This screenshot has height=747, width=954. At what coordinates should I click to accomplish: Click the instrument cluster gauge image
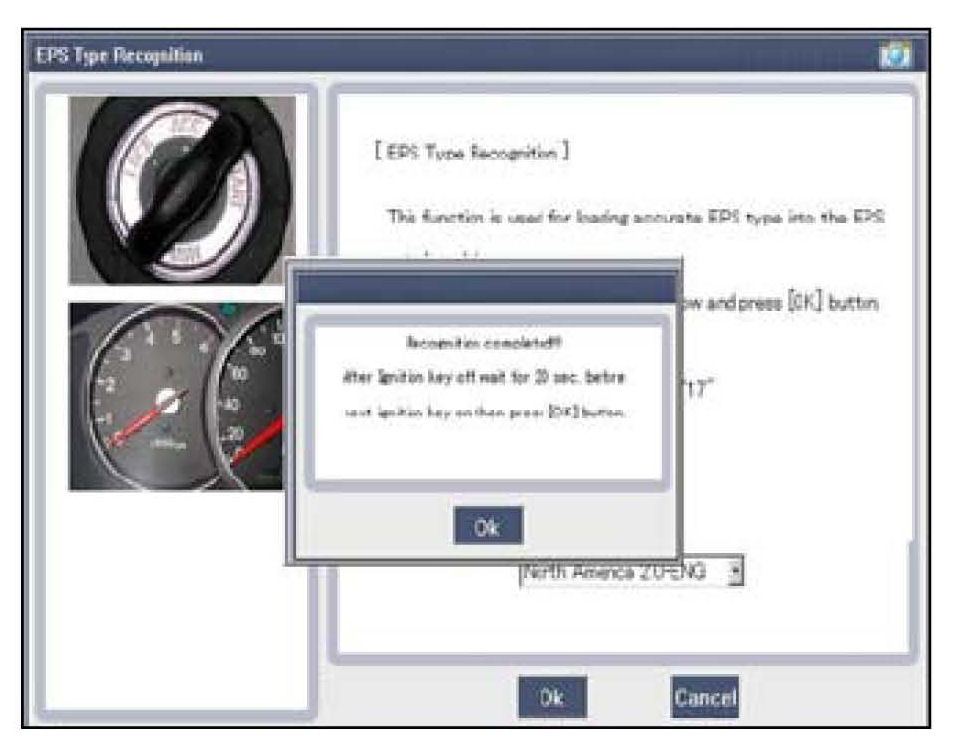[177, 396]
